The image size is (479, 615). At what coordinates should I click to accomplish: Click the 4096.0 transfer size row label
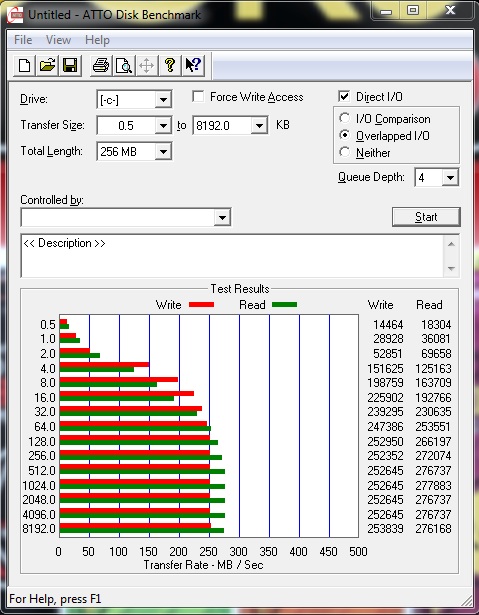click(39, 514)
